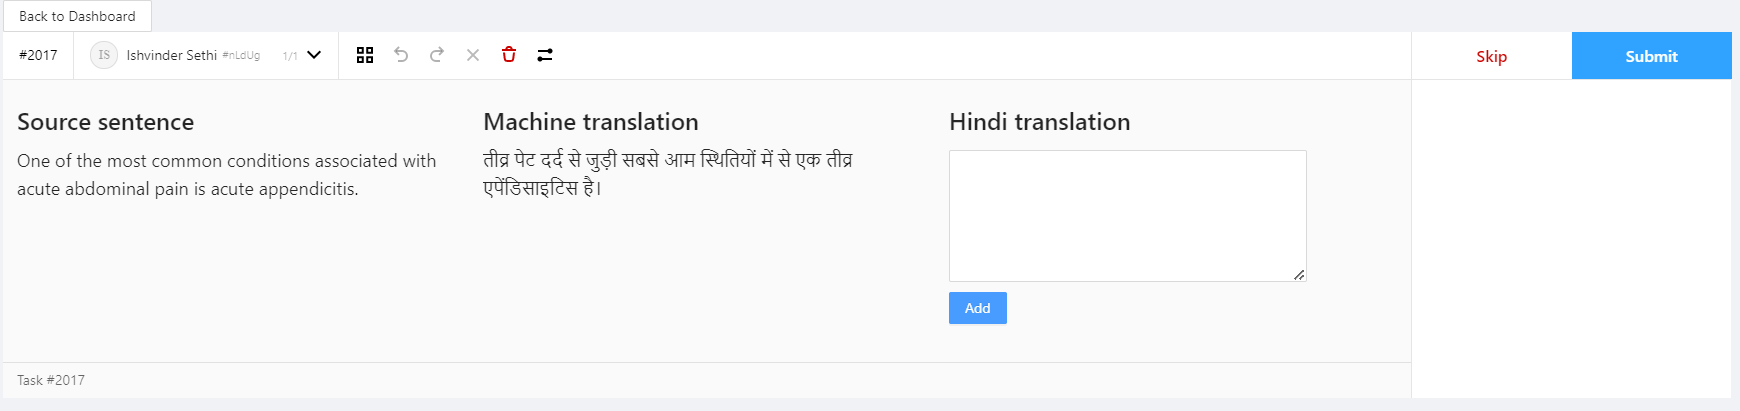Screen dimensions: 1740x411
Task: Click the Hindi machine translation text
Action: pyautogui.click(x=668, y=174)
